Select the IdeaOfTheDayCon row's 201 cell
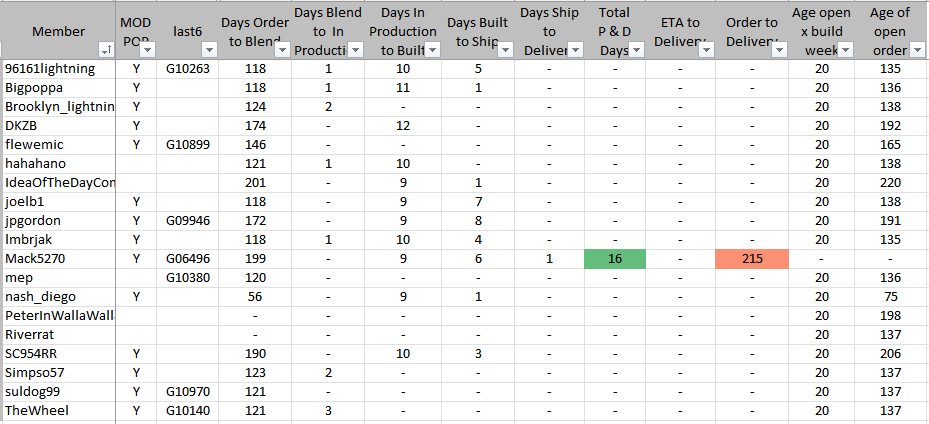 point(254,182)
